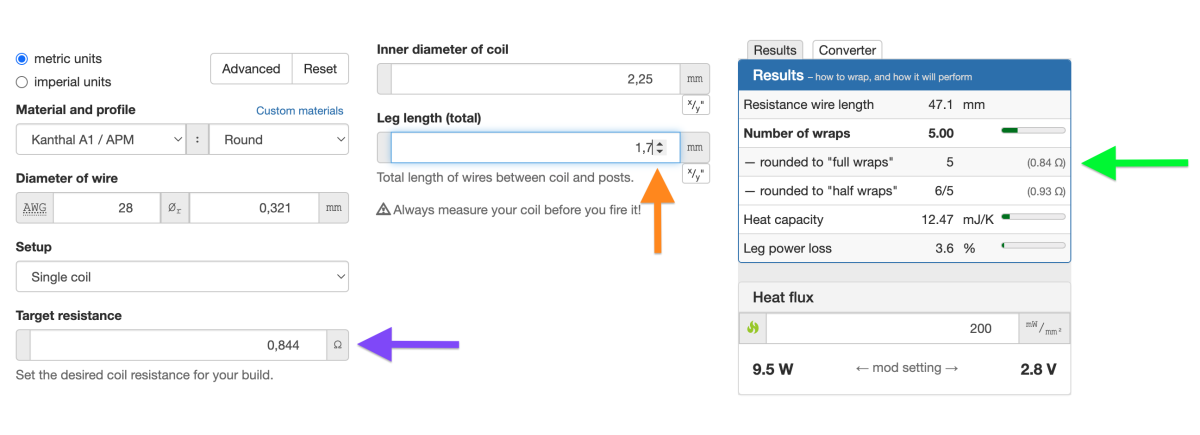Click the warning triangle icon
Viewport: 1200px width, 435px height.
pos(383,210)
